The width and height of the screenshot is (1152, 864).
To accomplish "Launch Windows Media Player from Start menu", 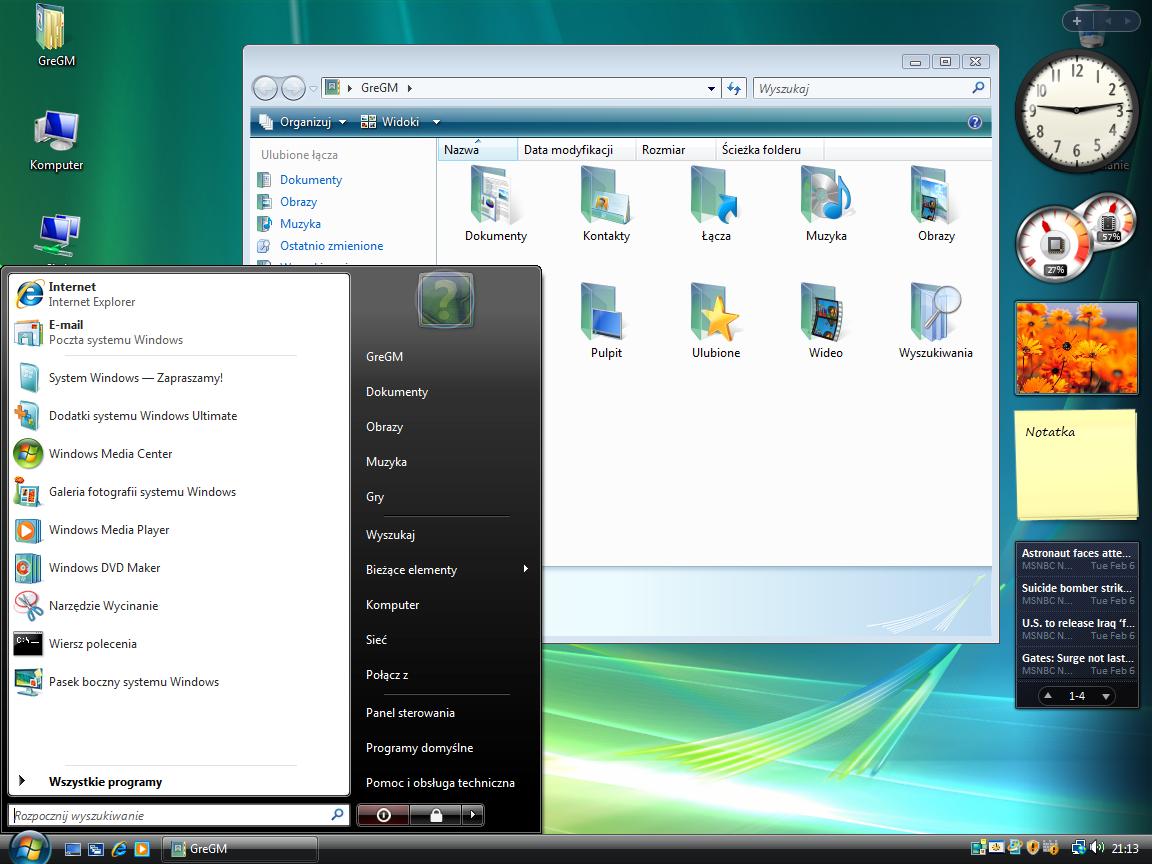I will coord(179,530).
